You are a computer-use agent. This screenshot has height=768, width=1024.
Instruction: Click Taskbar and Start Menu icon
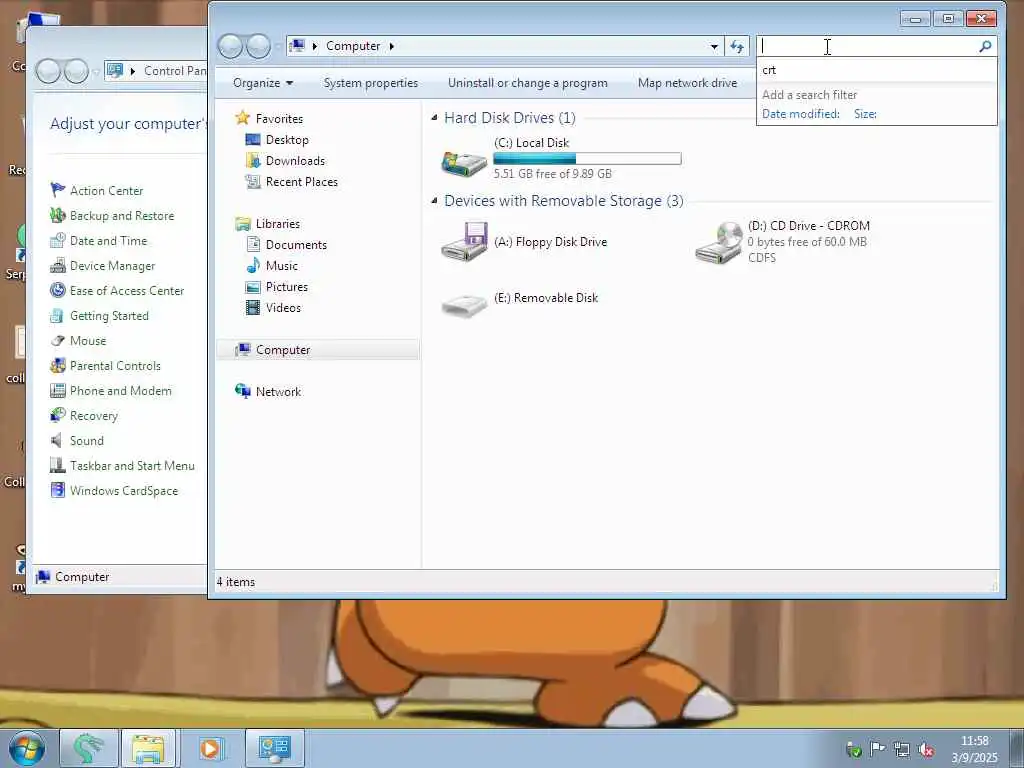(58, 466)
